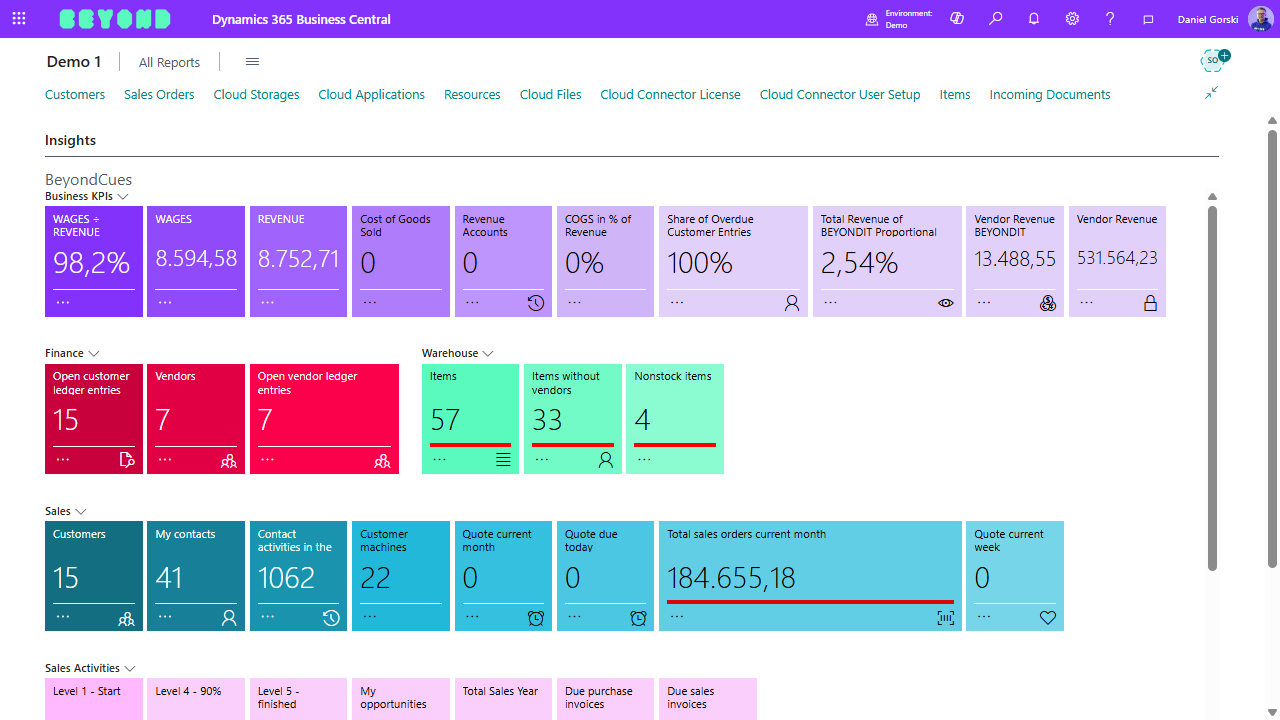Open the app launcher waffle icon
1280x720 pixels.
19,19
